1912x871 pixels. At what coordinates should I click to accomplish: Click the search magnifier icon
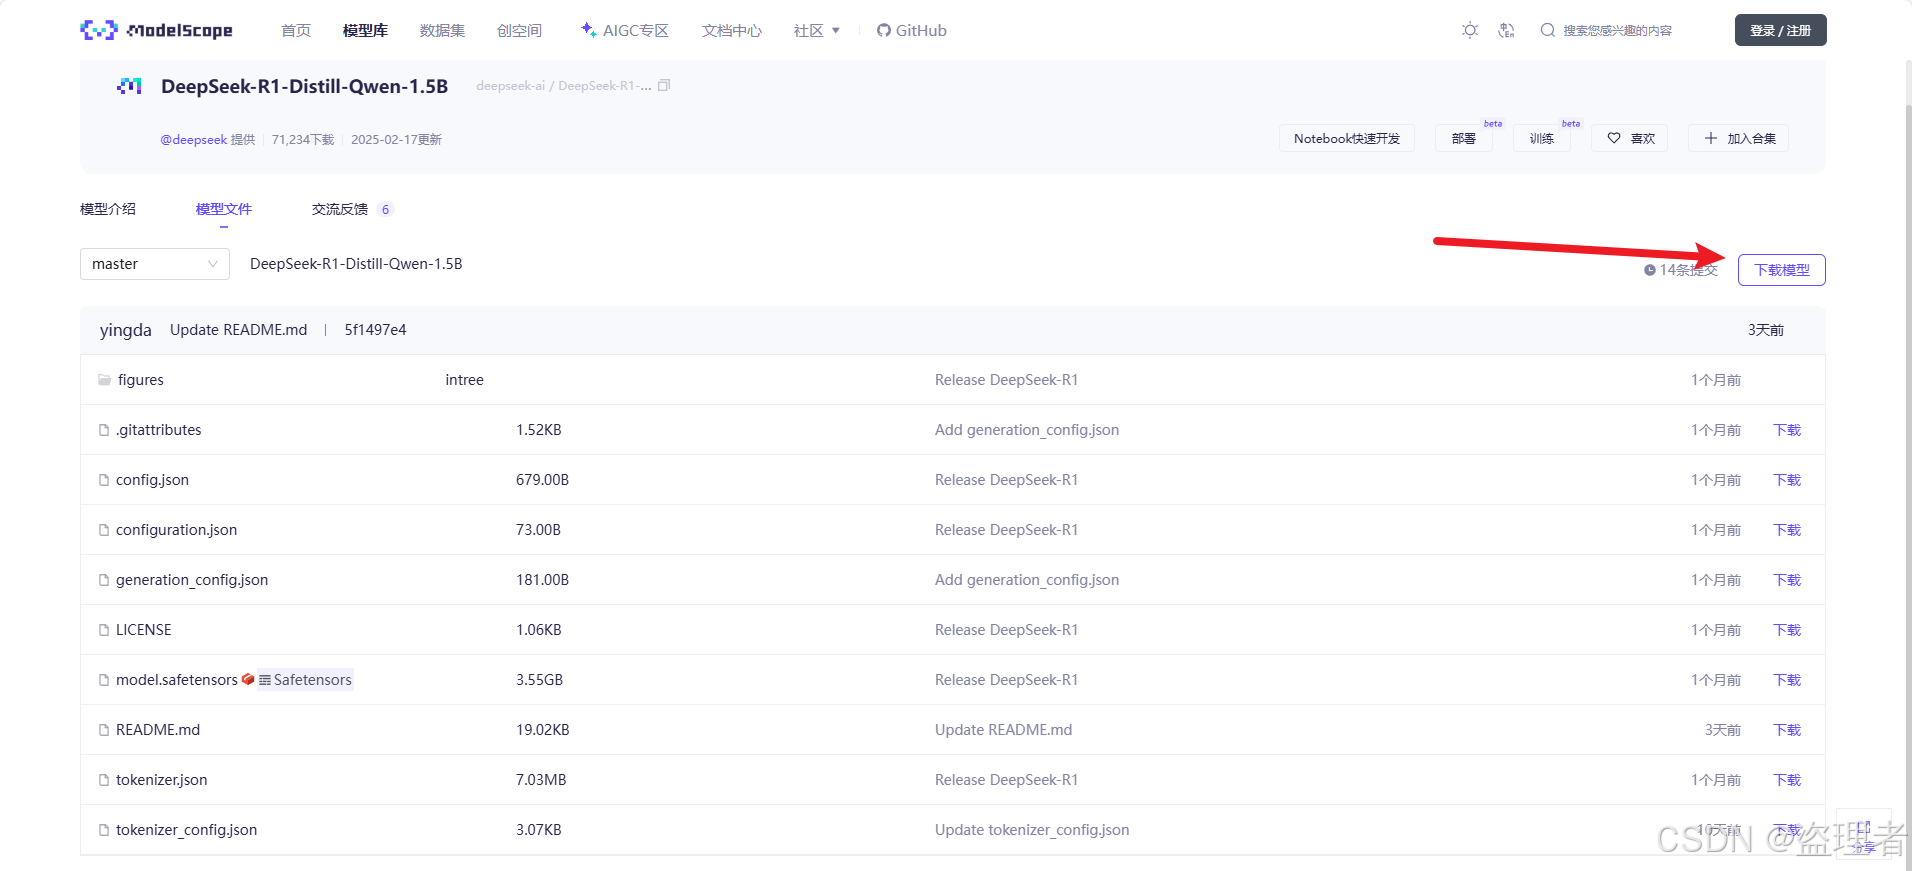pos(1548,30)
